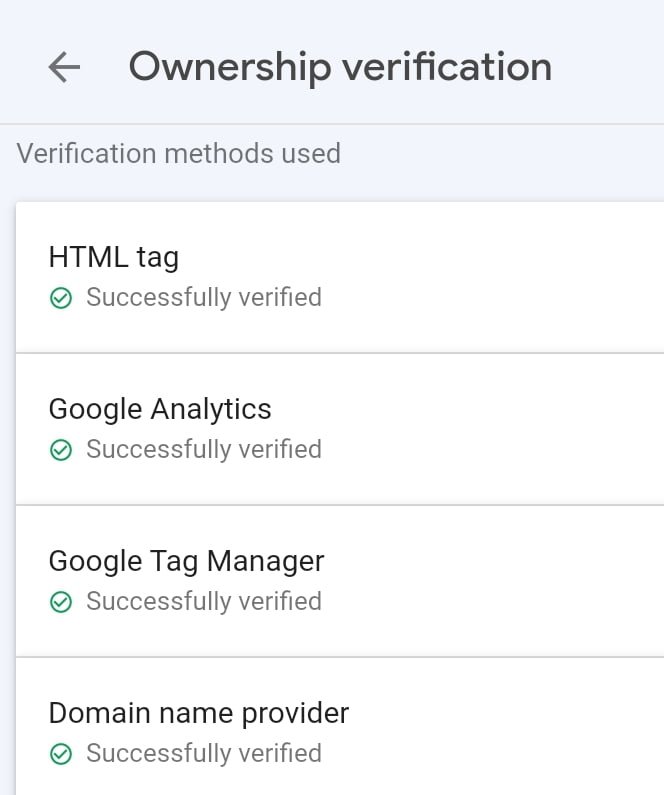This screenshot has width=664, height=795.
Task: Open the Google Analytics row label
Action: pyautogui.click(x=160, y=409)
